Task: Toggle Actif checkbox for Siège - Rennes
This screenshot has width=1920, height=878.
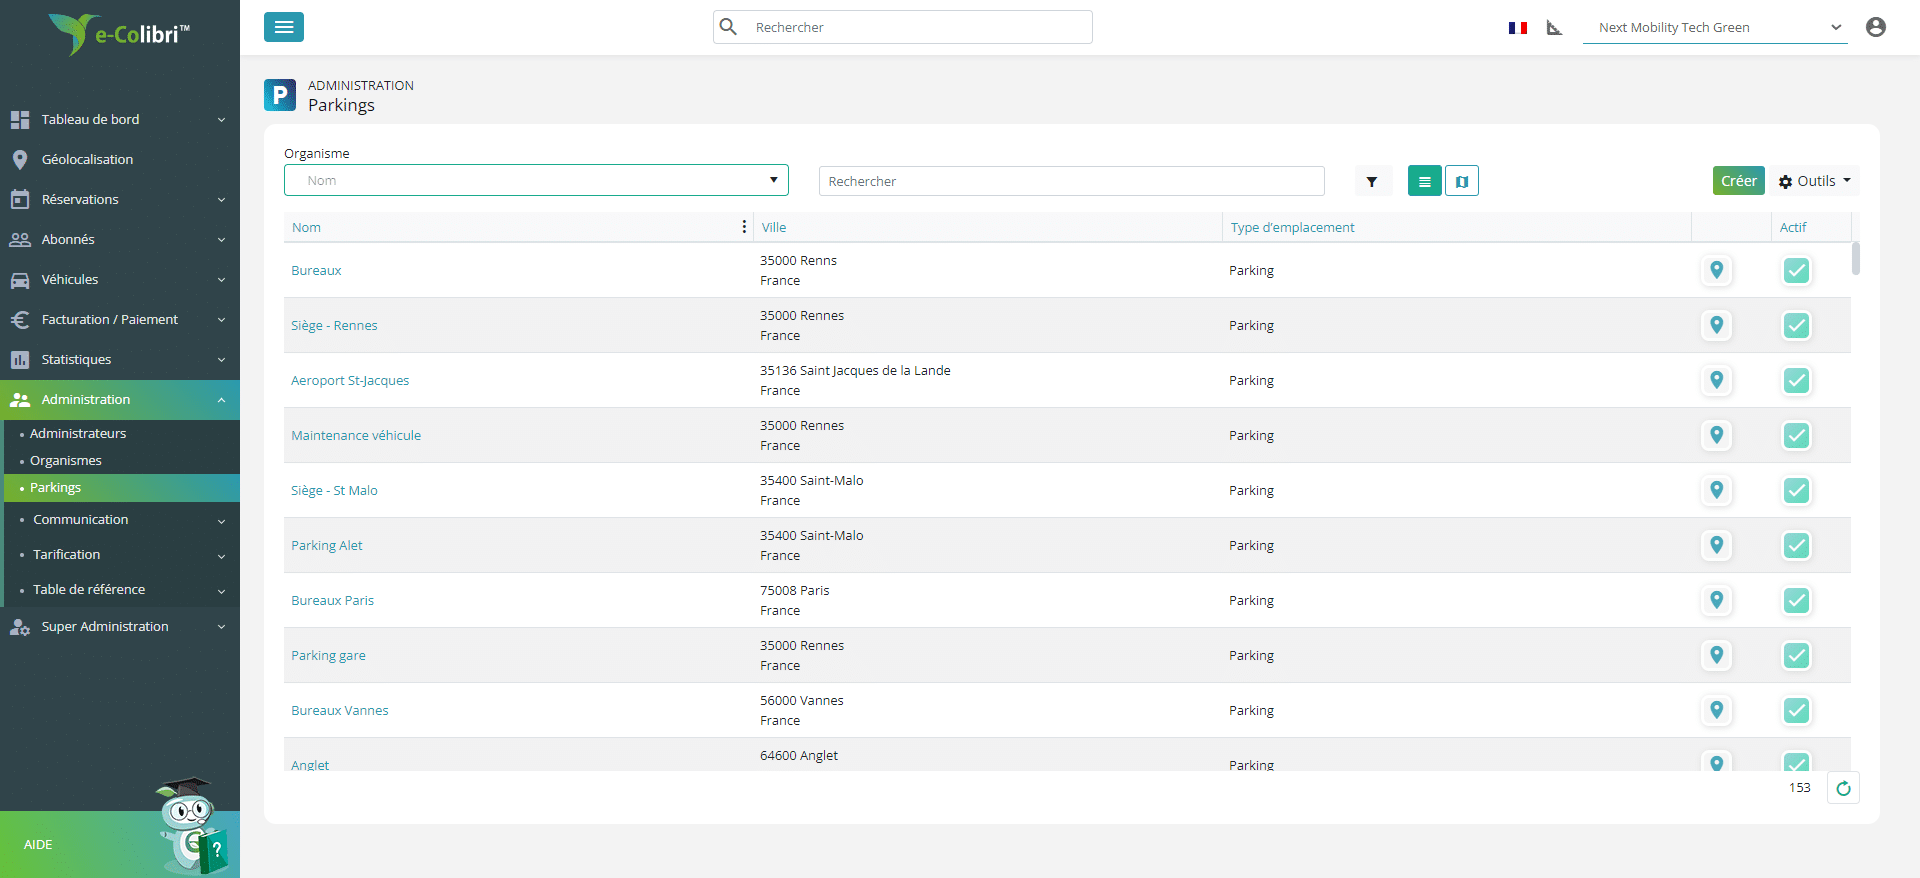Action: pos(1797,325)
